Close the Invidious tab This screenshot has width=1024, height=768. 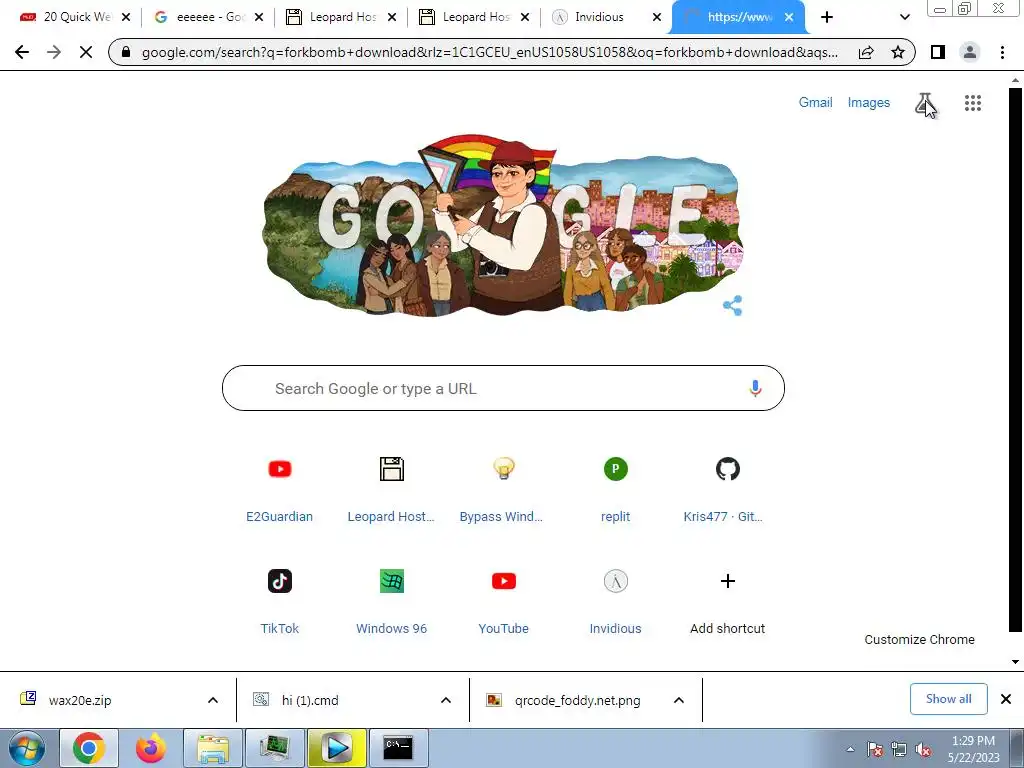tap(657, 17)
